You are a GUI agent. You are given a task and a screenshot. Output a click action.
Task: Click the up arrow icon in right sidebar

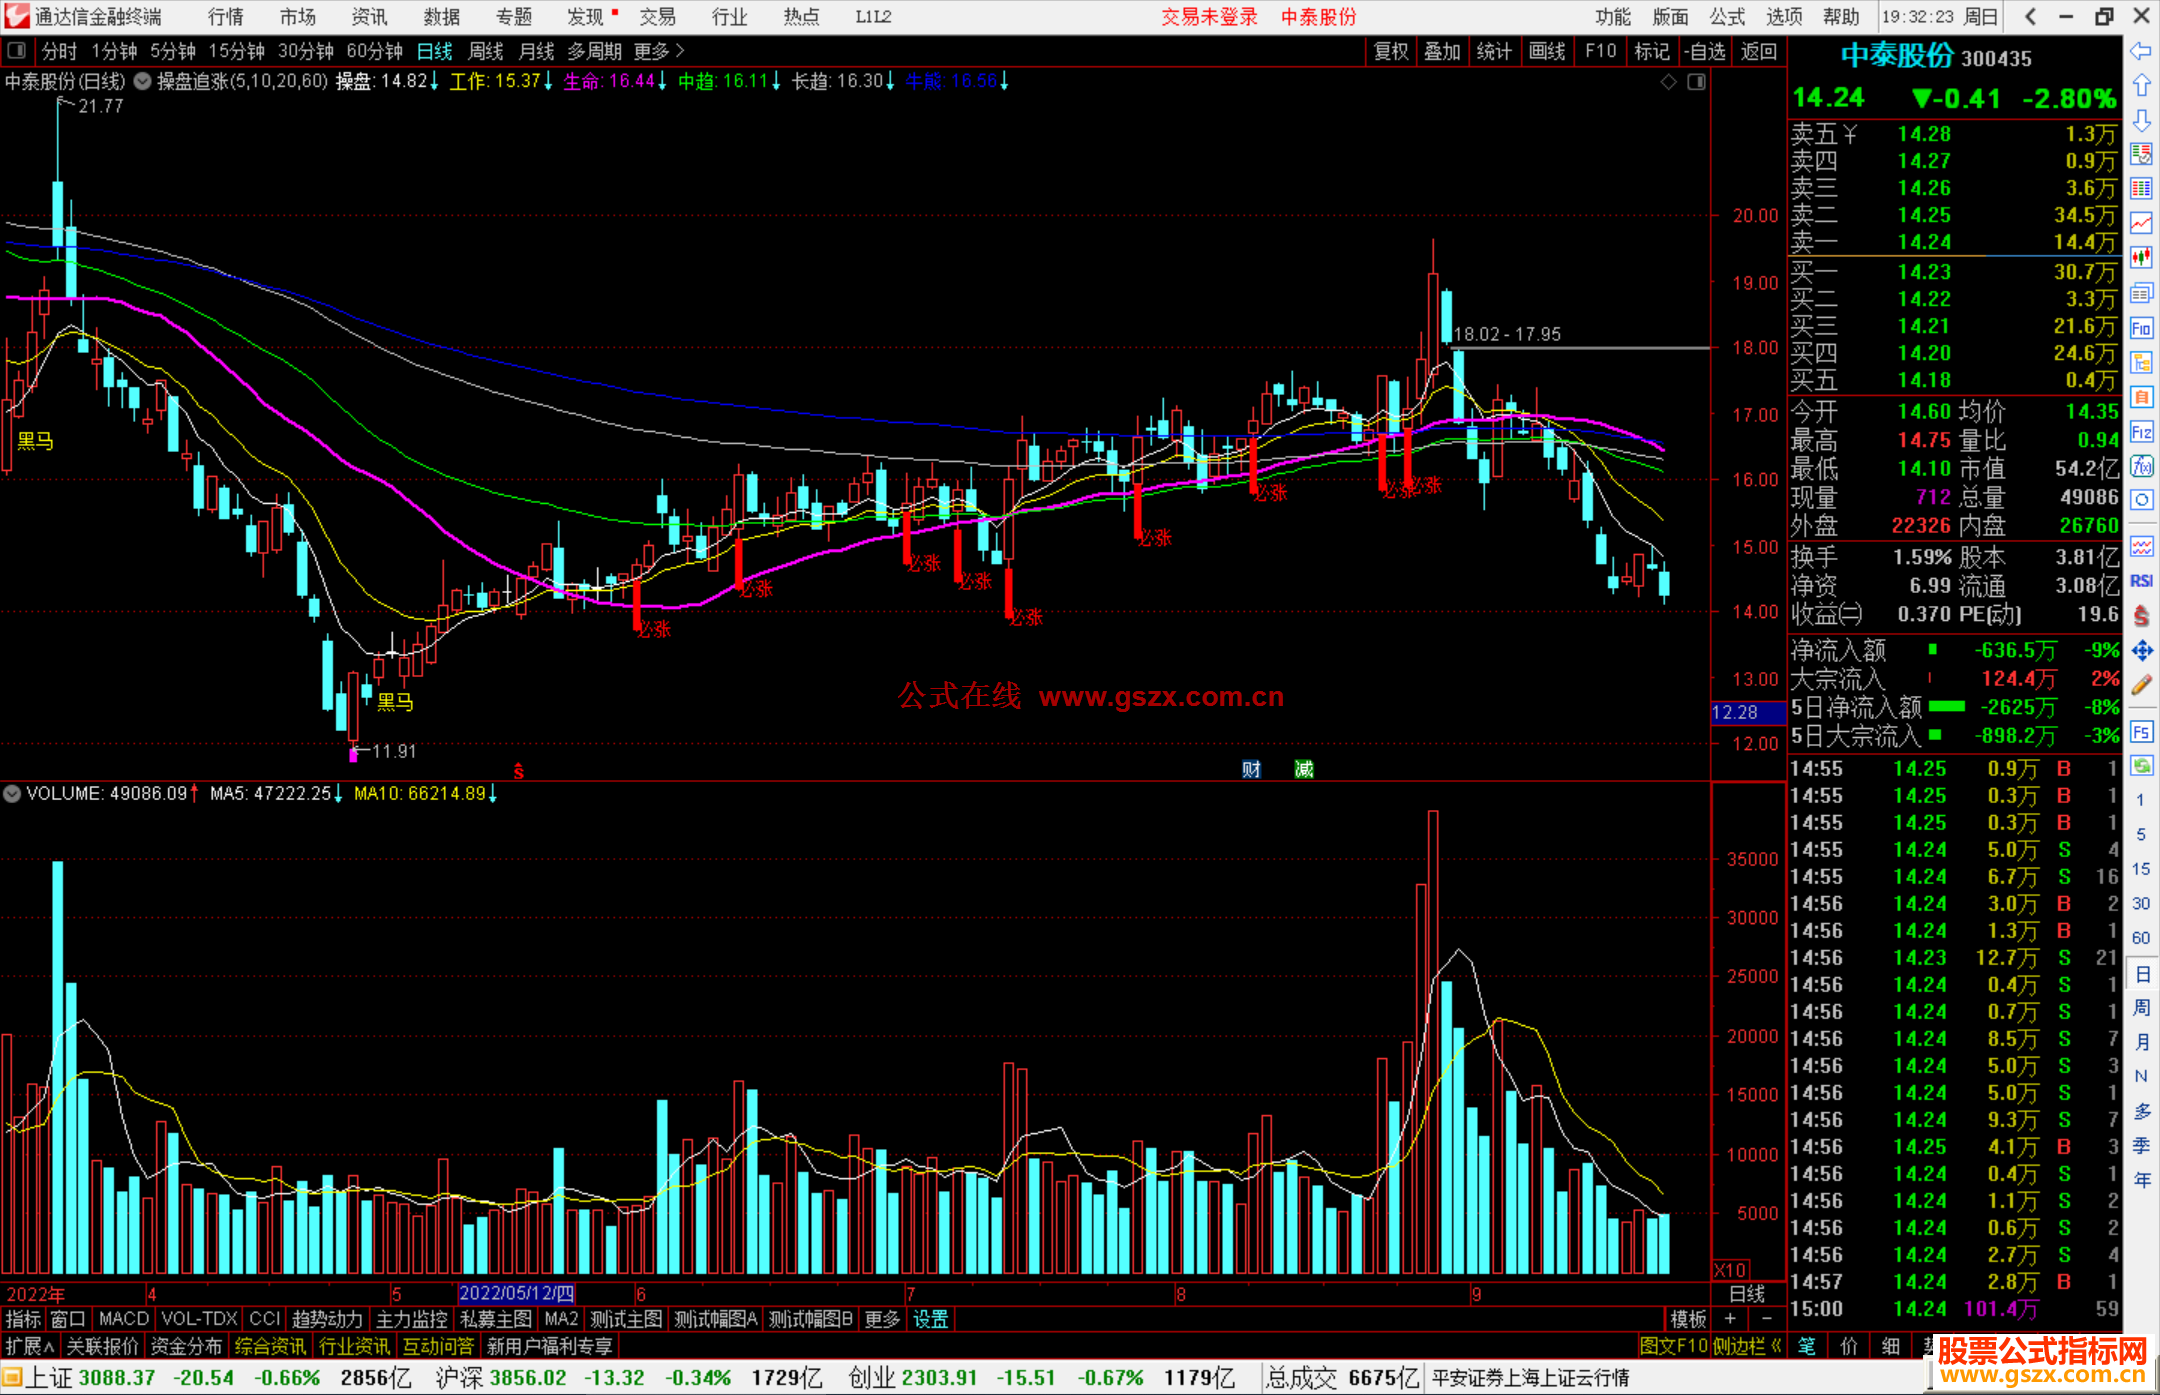click(x=2141, y=86)
